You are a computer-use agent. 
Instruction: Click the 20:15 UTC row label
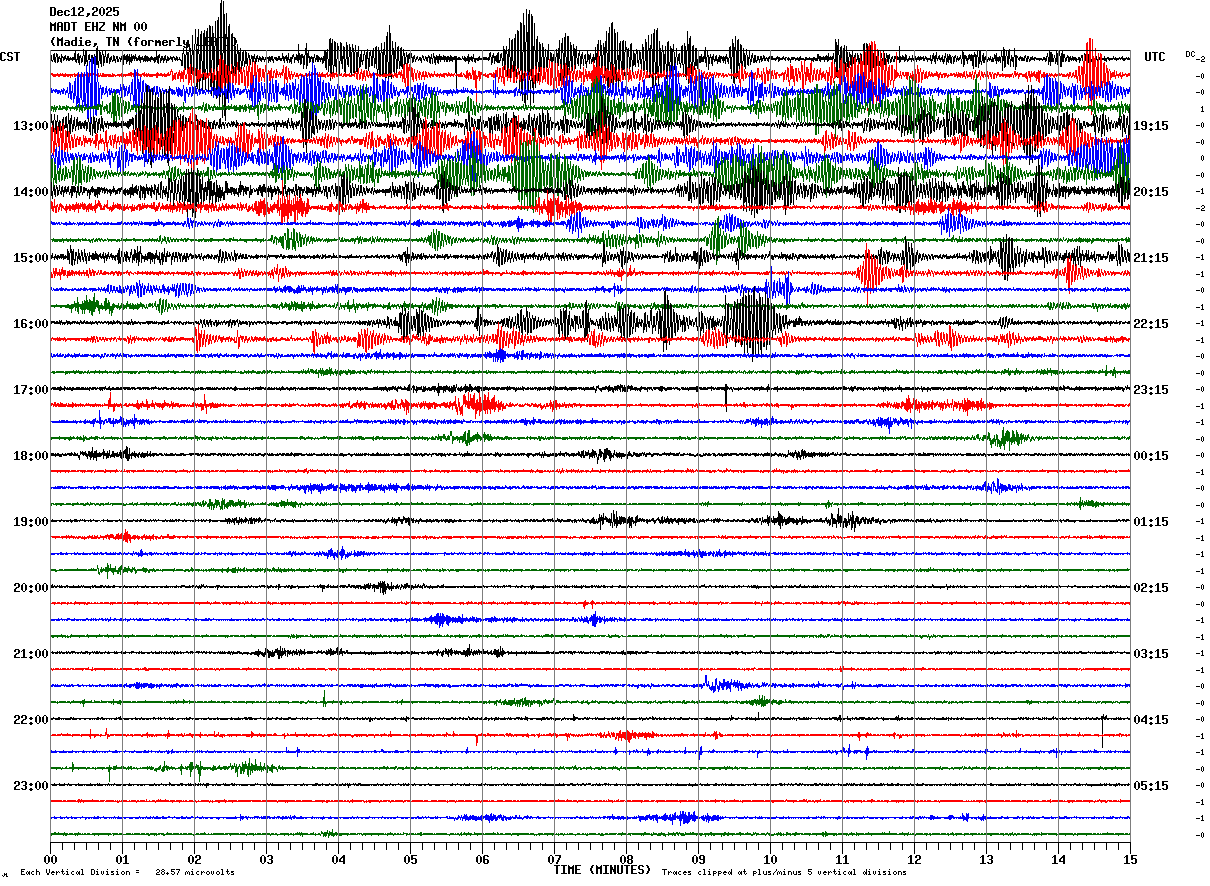[1150, 192]
